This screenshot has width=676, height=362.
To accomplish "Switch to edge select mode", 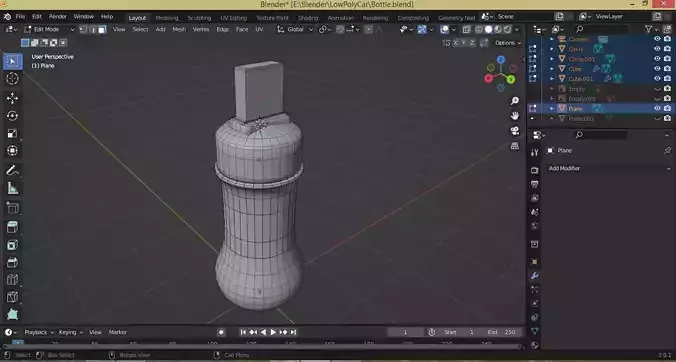I will point(93,29).
